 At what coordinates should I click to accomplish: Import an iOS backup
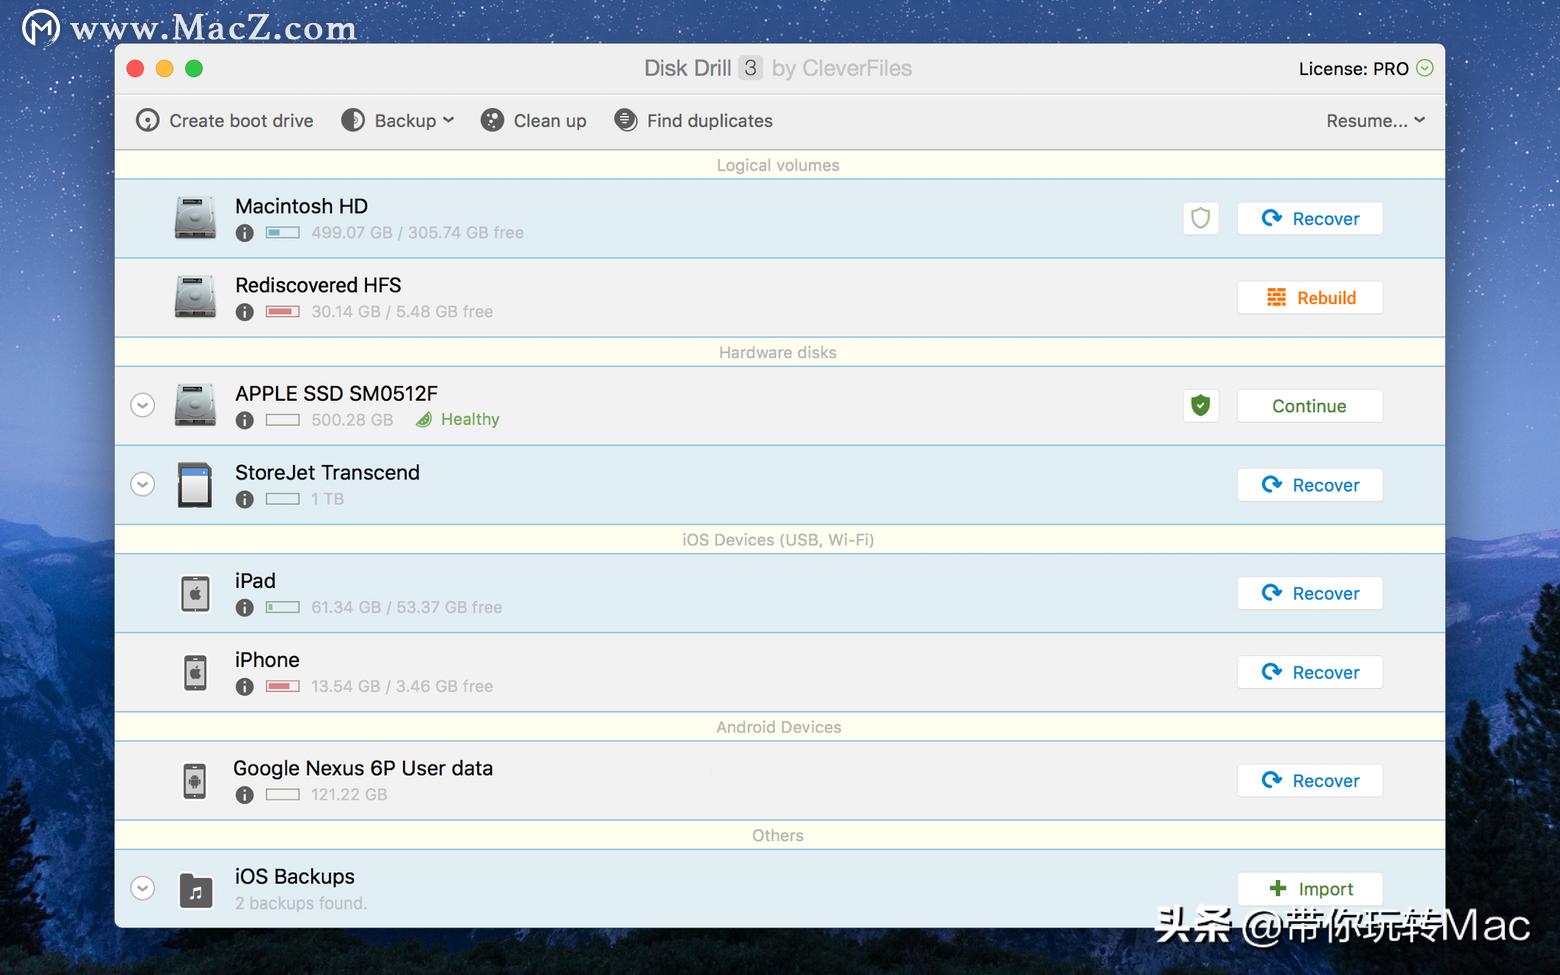pyautogui.click(x=1310, y=889)
